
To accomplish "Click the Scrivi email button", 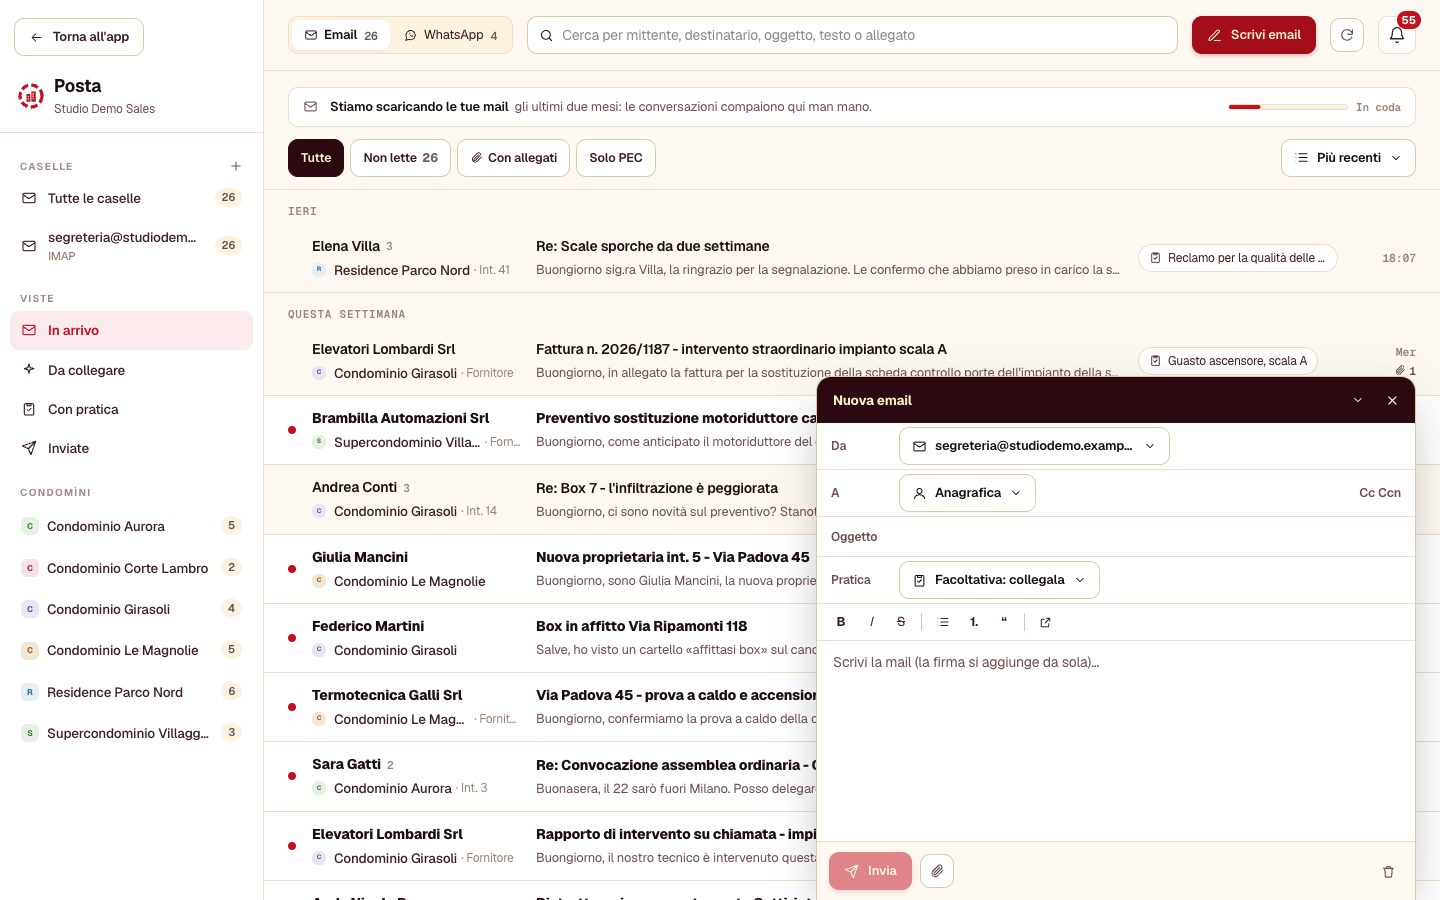I will [x=1254, y=35].
